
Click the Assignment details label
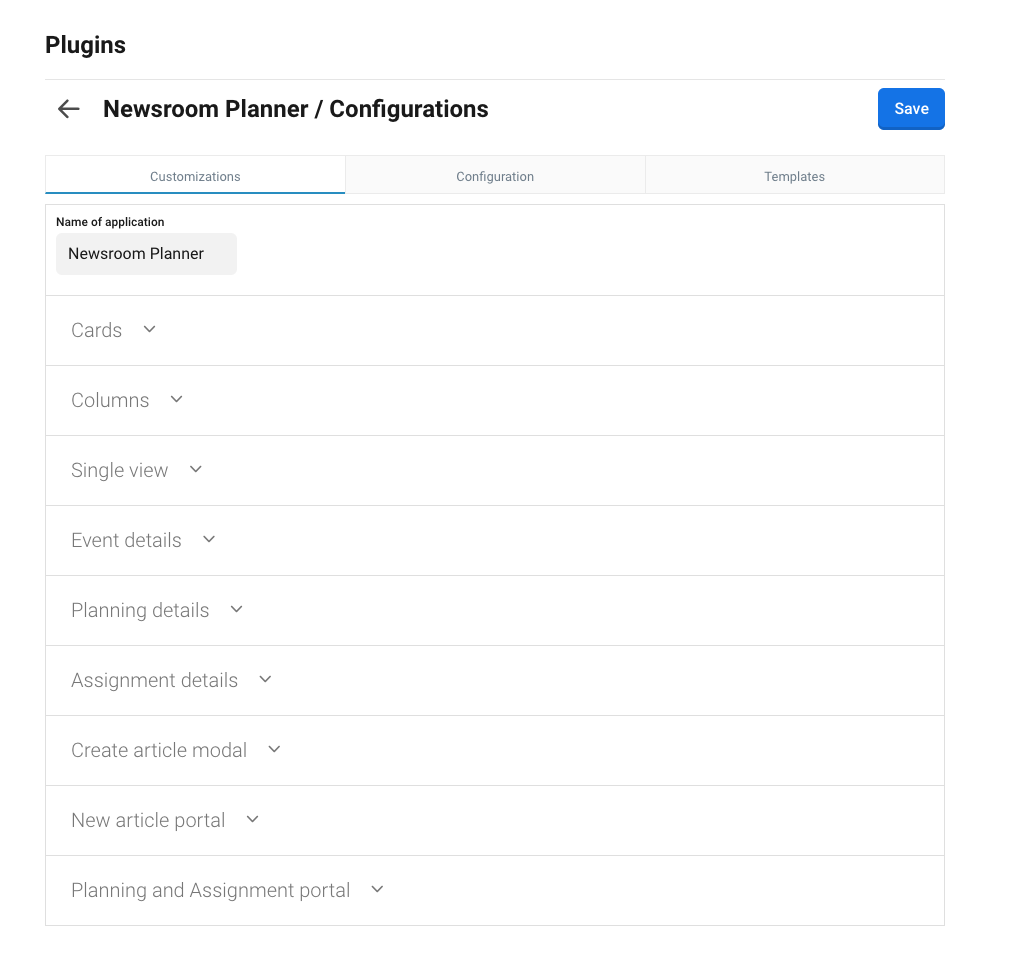[154, 680]
